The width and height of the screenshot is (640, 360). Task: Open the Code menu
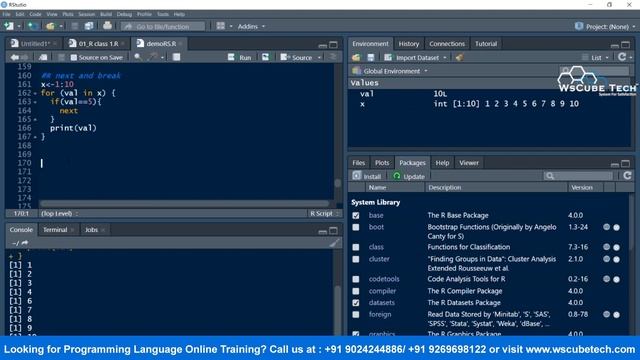click(35, 14)
